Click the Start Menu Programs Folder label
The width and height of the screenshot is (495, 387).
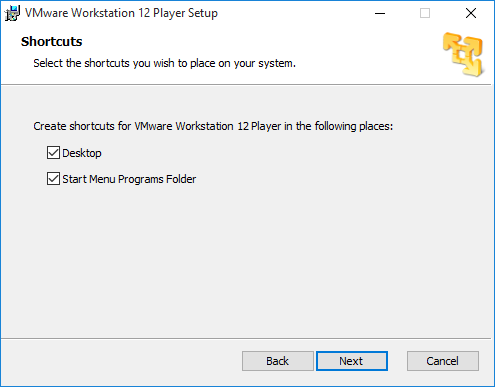[129, 179]
